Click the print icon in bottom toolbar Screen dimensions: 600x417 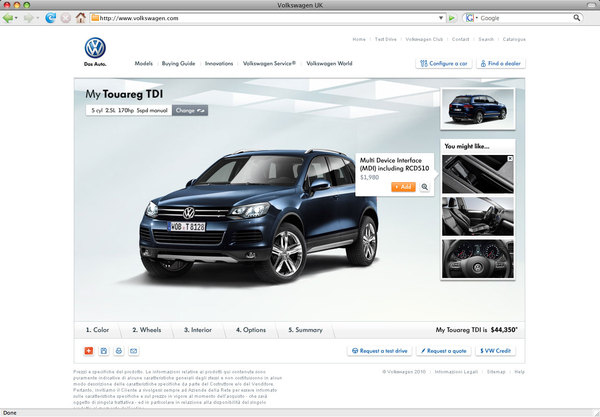tap(118, 351)
